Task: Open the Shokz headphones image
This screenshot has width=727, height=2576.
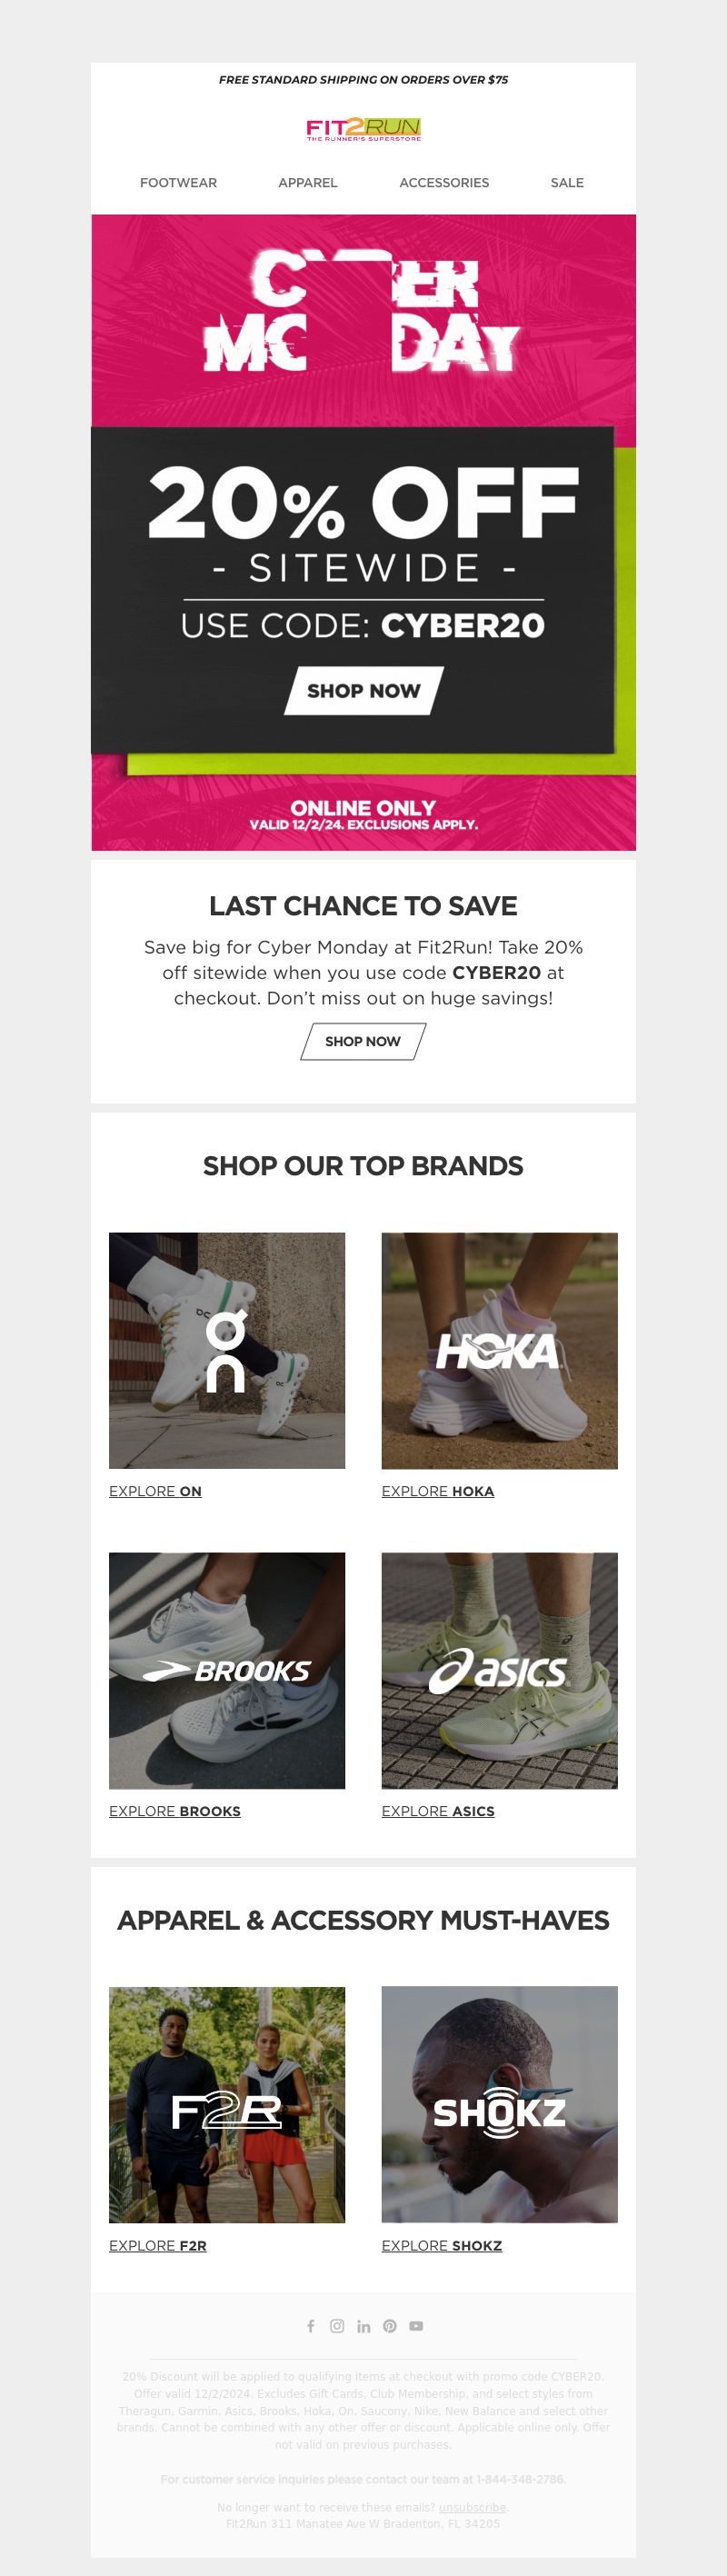Action: pyautogui.click(x=500, y=2104)
